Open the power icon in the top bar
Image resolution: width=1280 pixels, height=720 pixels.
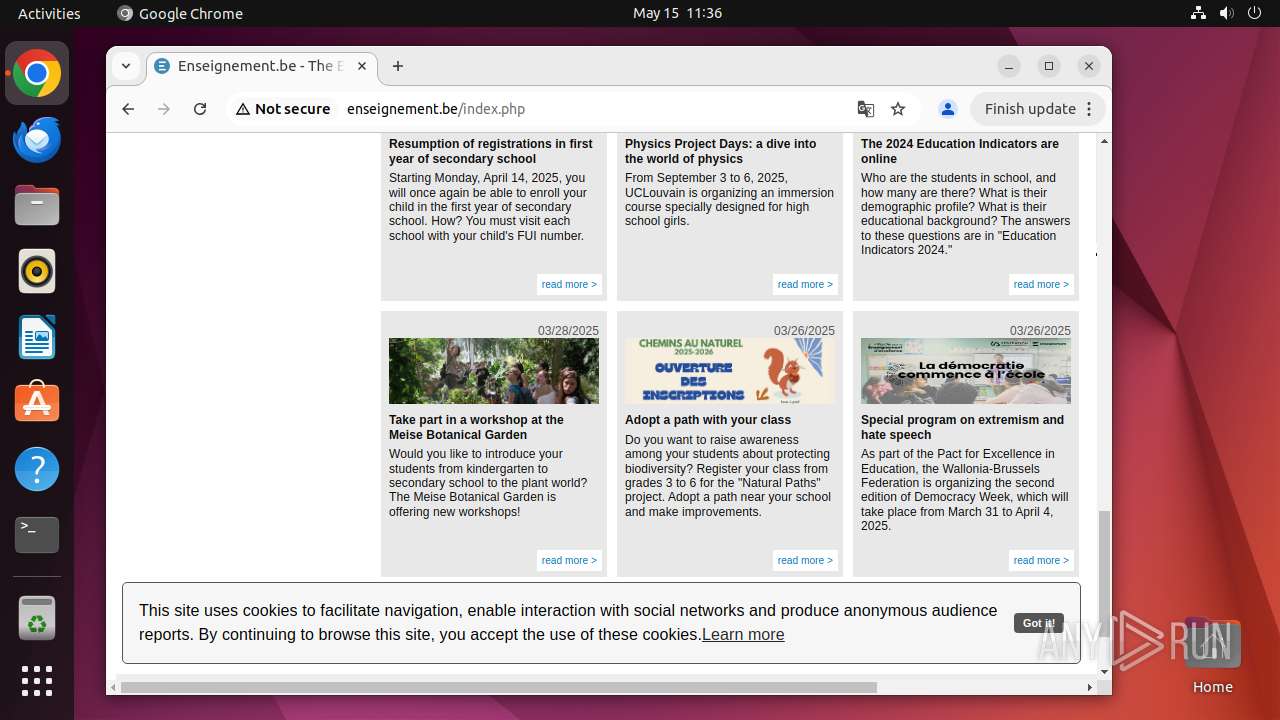point(1254,13)
